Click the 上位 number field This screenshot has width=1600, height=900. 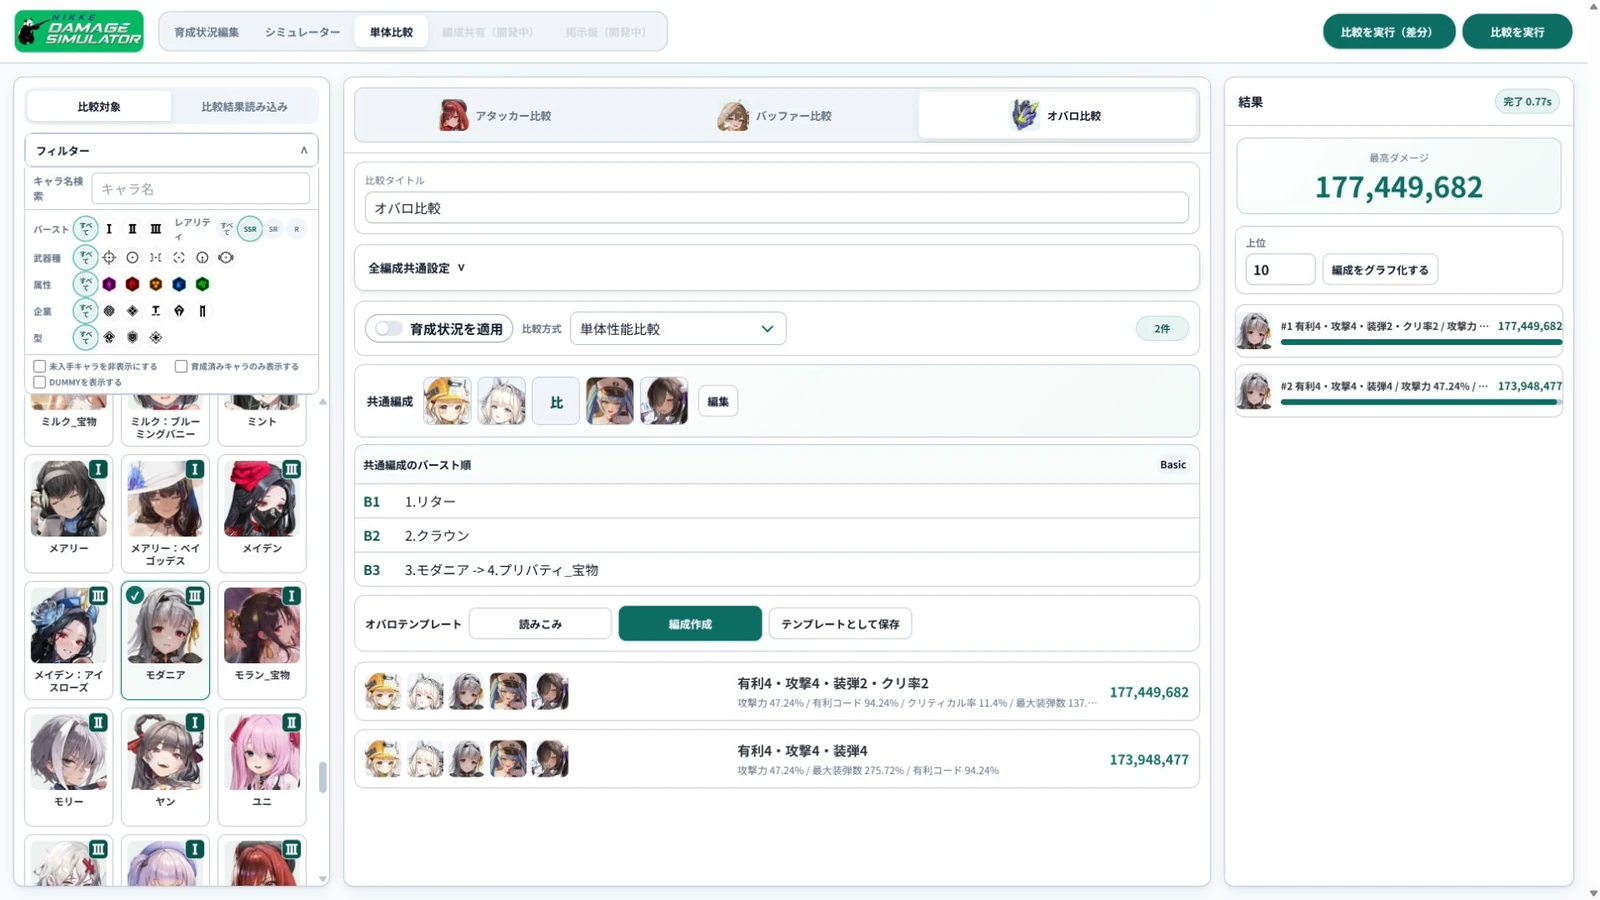click(x=1279, y=270)
